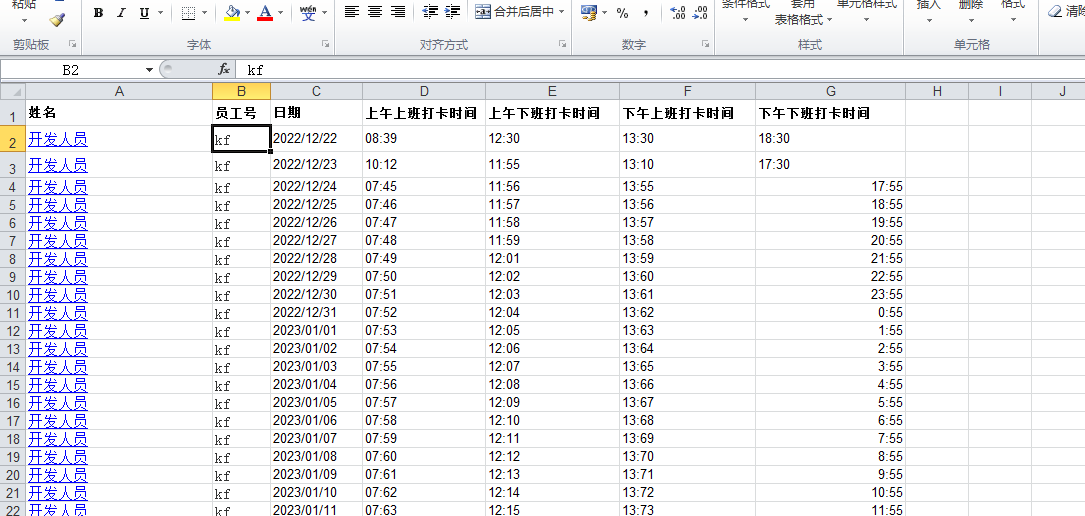Expand the font color dropdown arrow
The image size is (1085, 516).
pyautogui.click(x=280, y=13)
